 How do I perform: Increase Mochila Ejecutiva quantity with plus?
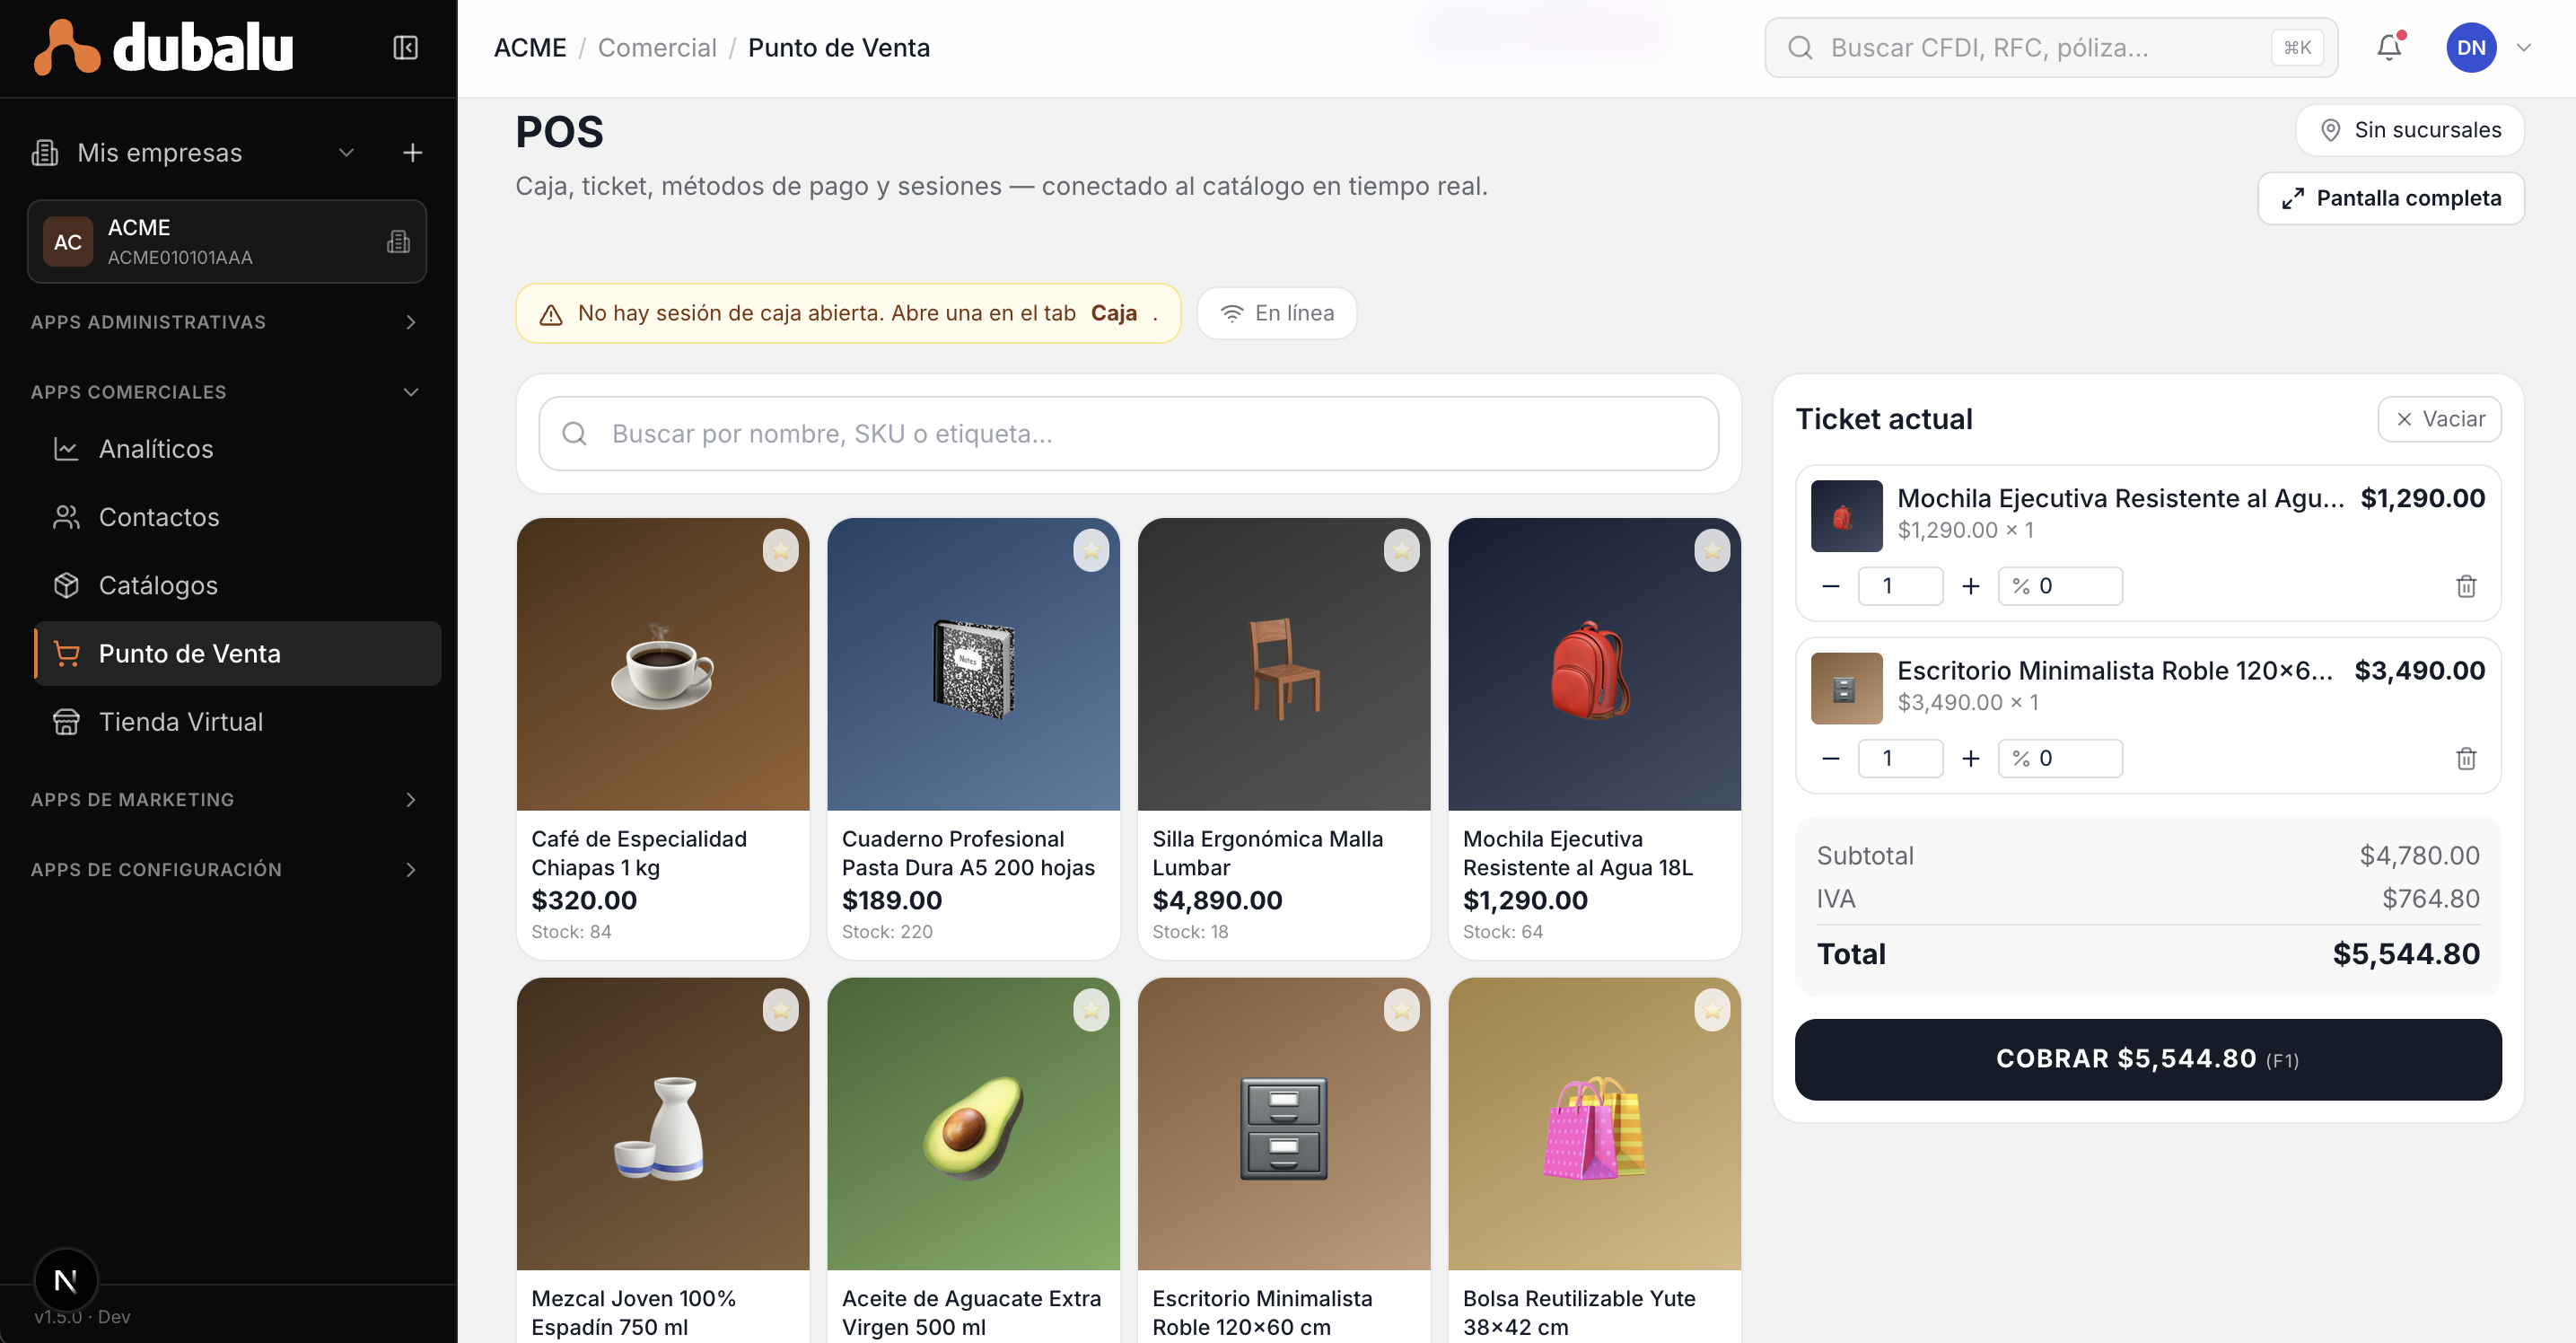point(1970,586)
